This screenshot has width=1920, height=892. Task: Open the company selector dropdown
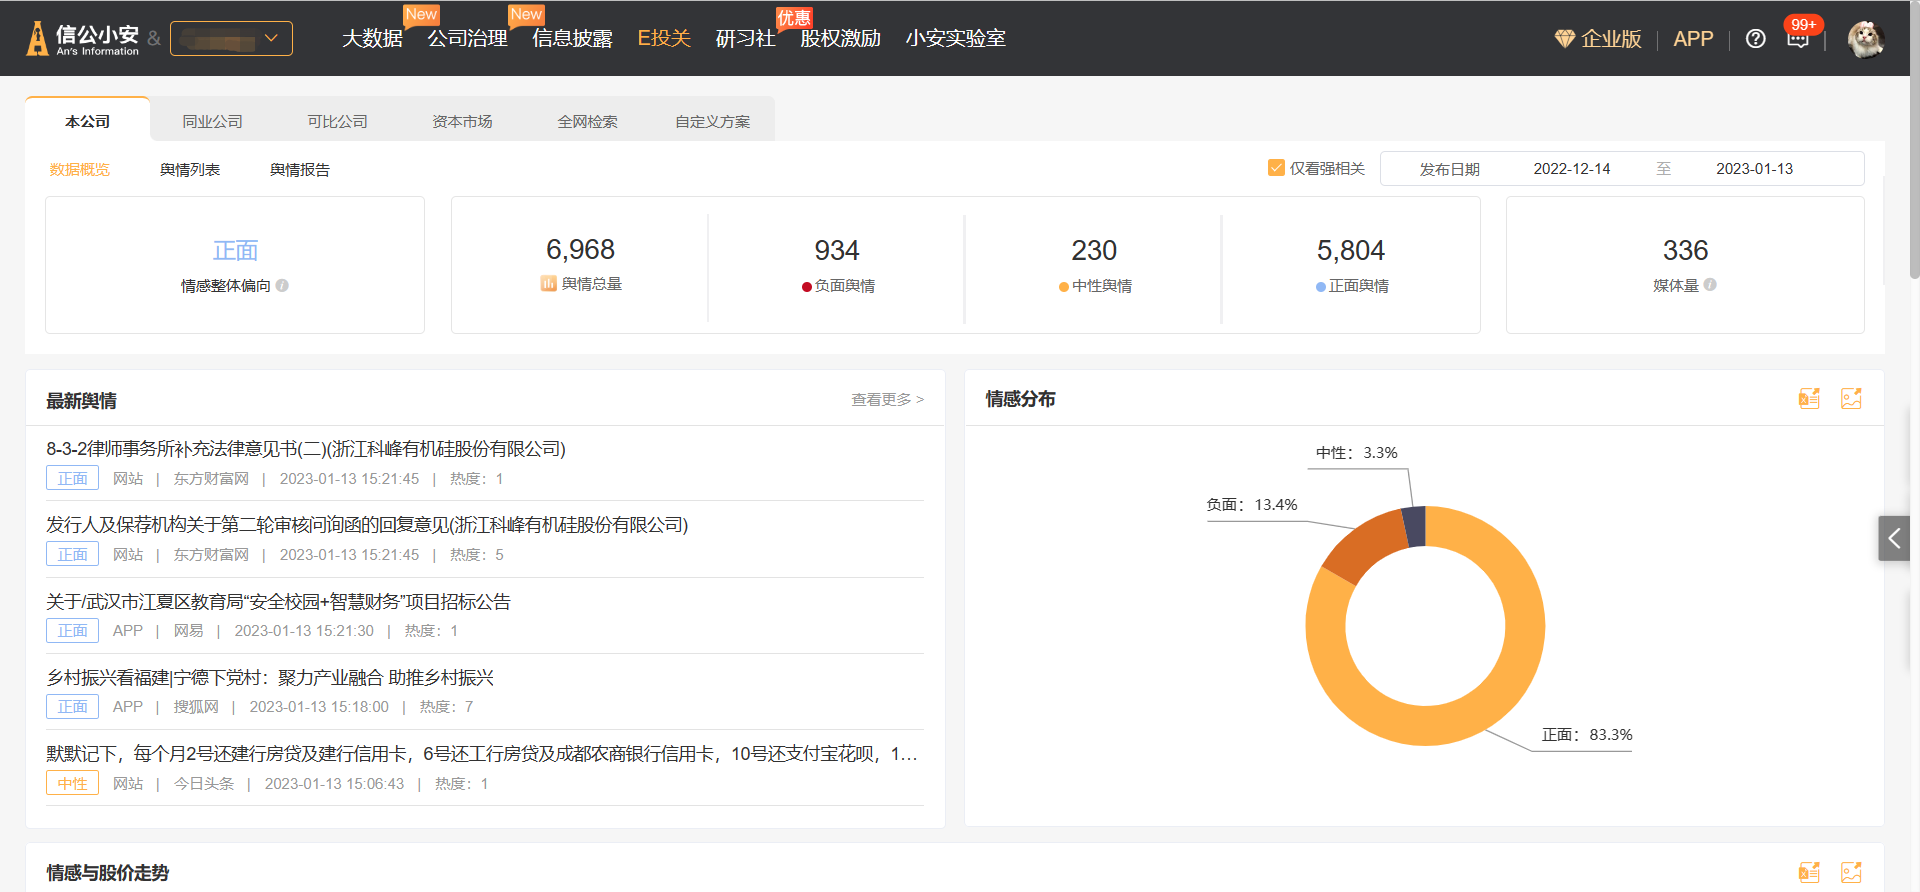point(231,39)
